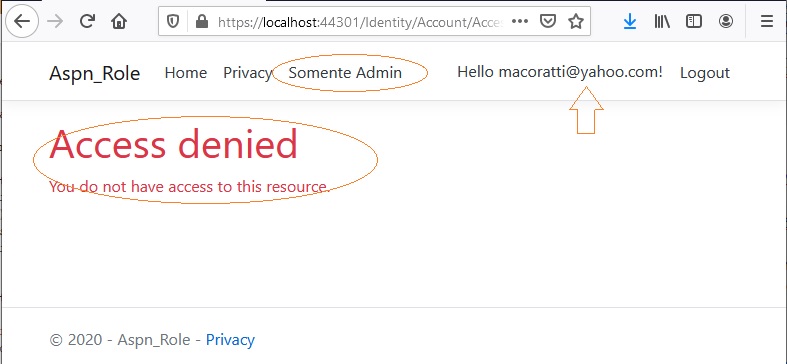Open the Home nav item
The width and height of the screenshot is (787, 364).
tap(186, 73)
